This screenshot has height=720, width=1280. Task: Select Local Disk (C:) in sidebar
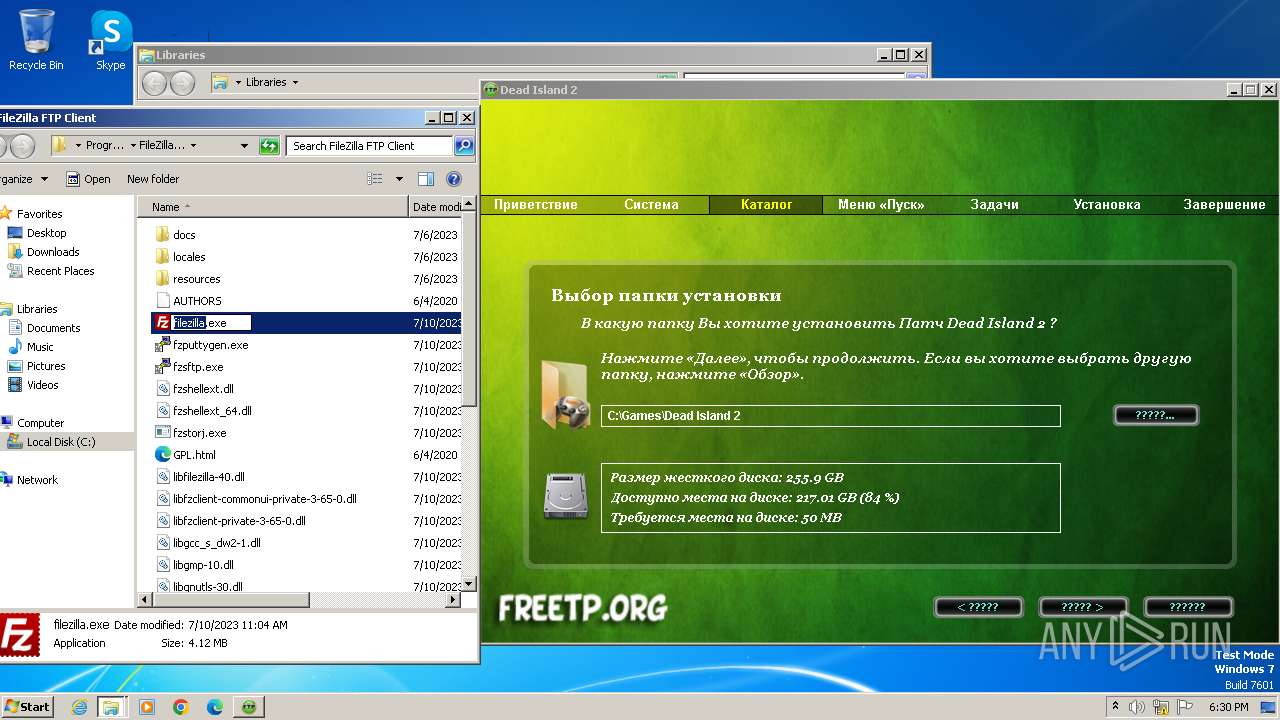coord(61,442)
